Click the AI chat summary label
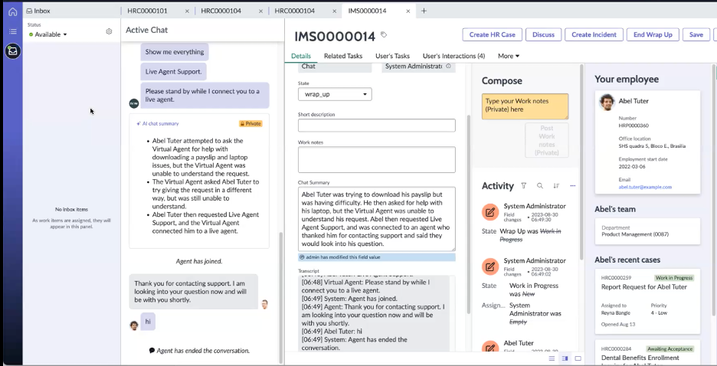The image size is (717, 366). (x=158, y=124)
